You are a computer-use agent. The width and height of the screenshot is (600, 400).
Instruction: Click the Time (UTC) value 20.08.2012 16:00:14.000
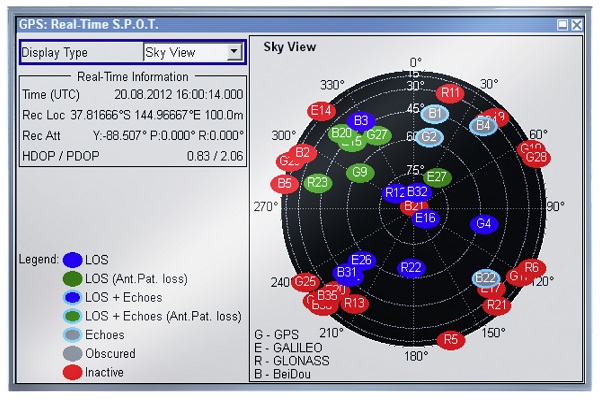[x=179, y=94]
